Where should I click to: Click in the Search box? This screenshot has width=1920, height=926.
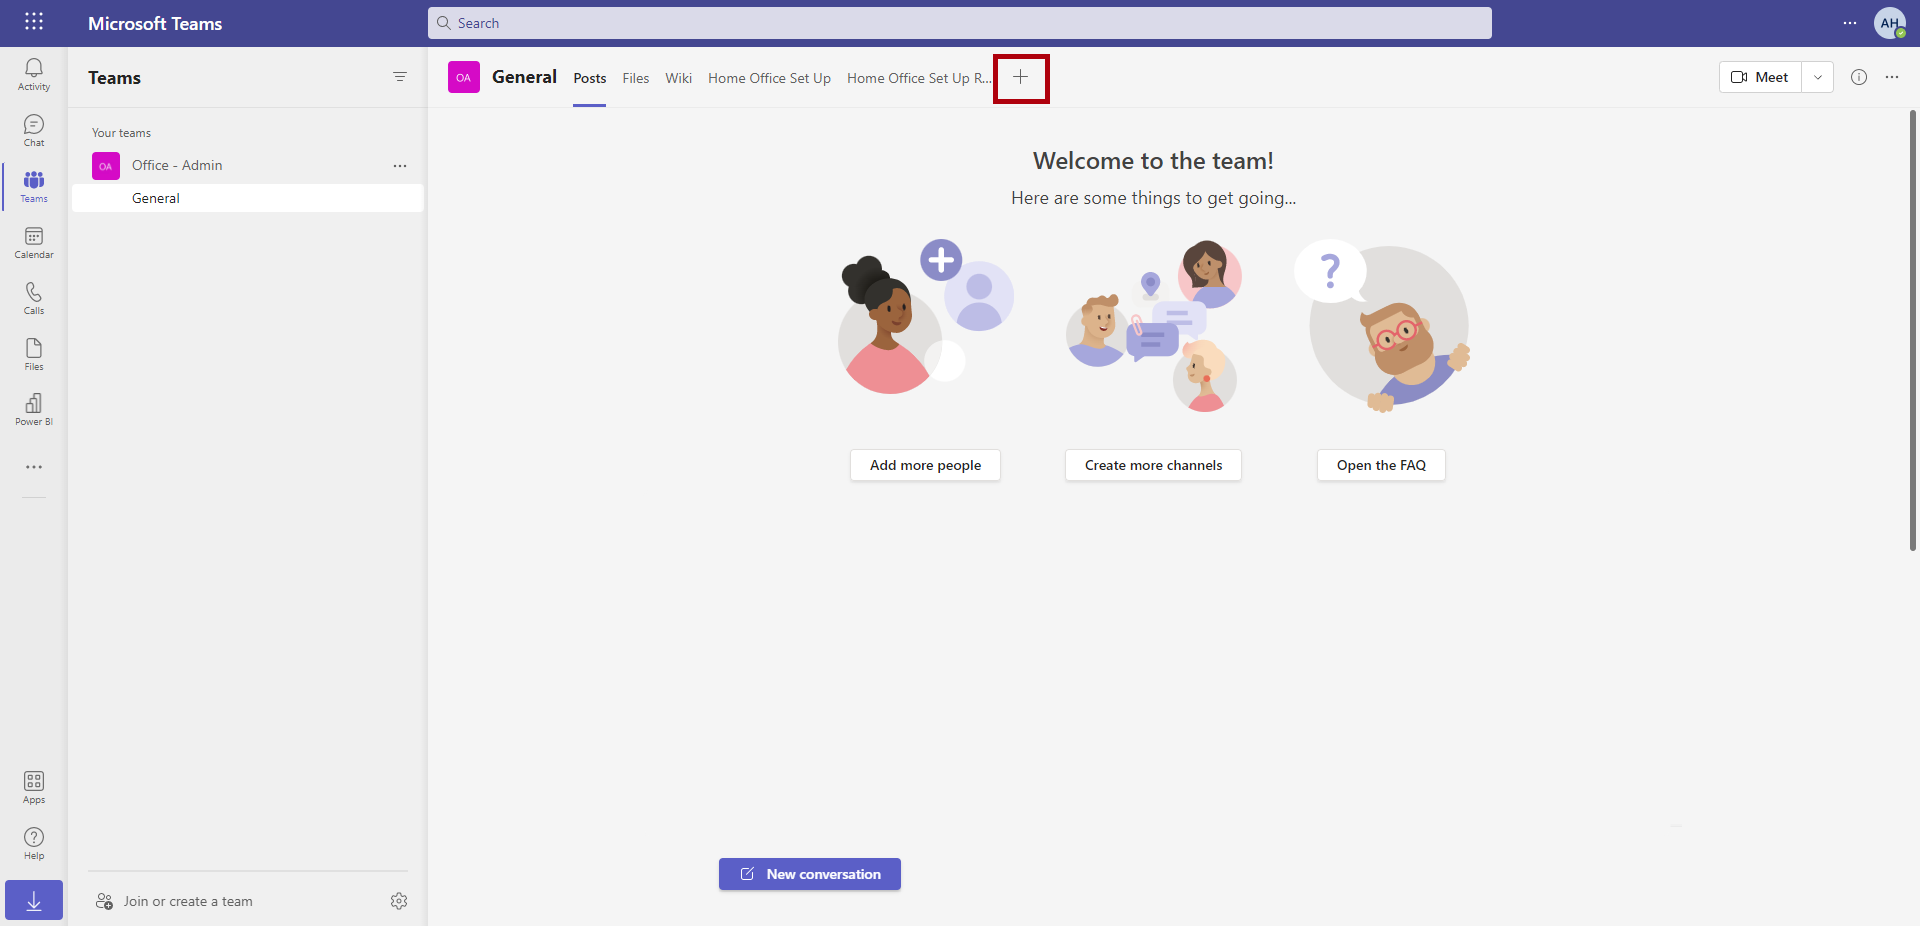[960, 23]
